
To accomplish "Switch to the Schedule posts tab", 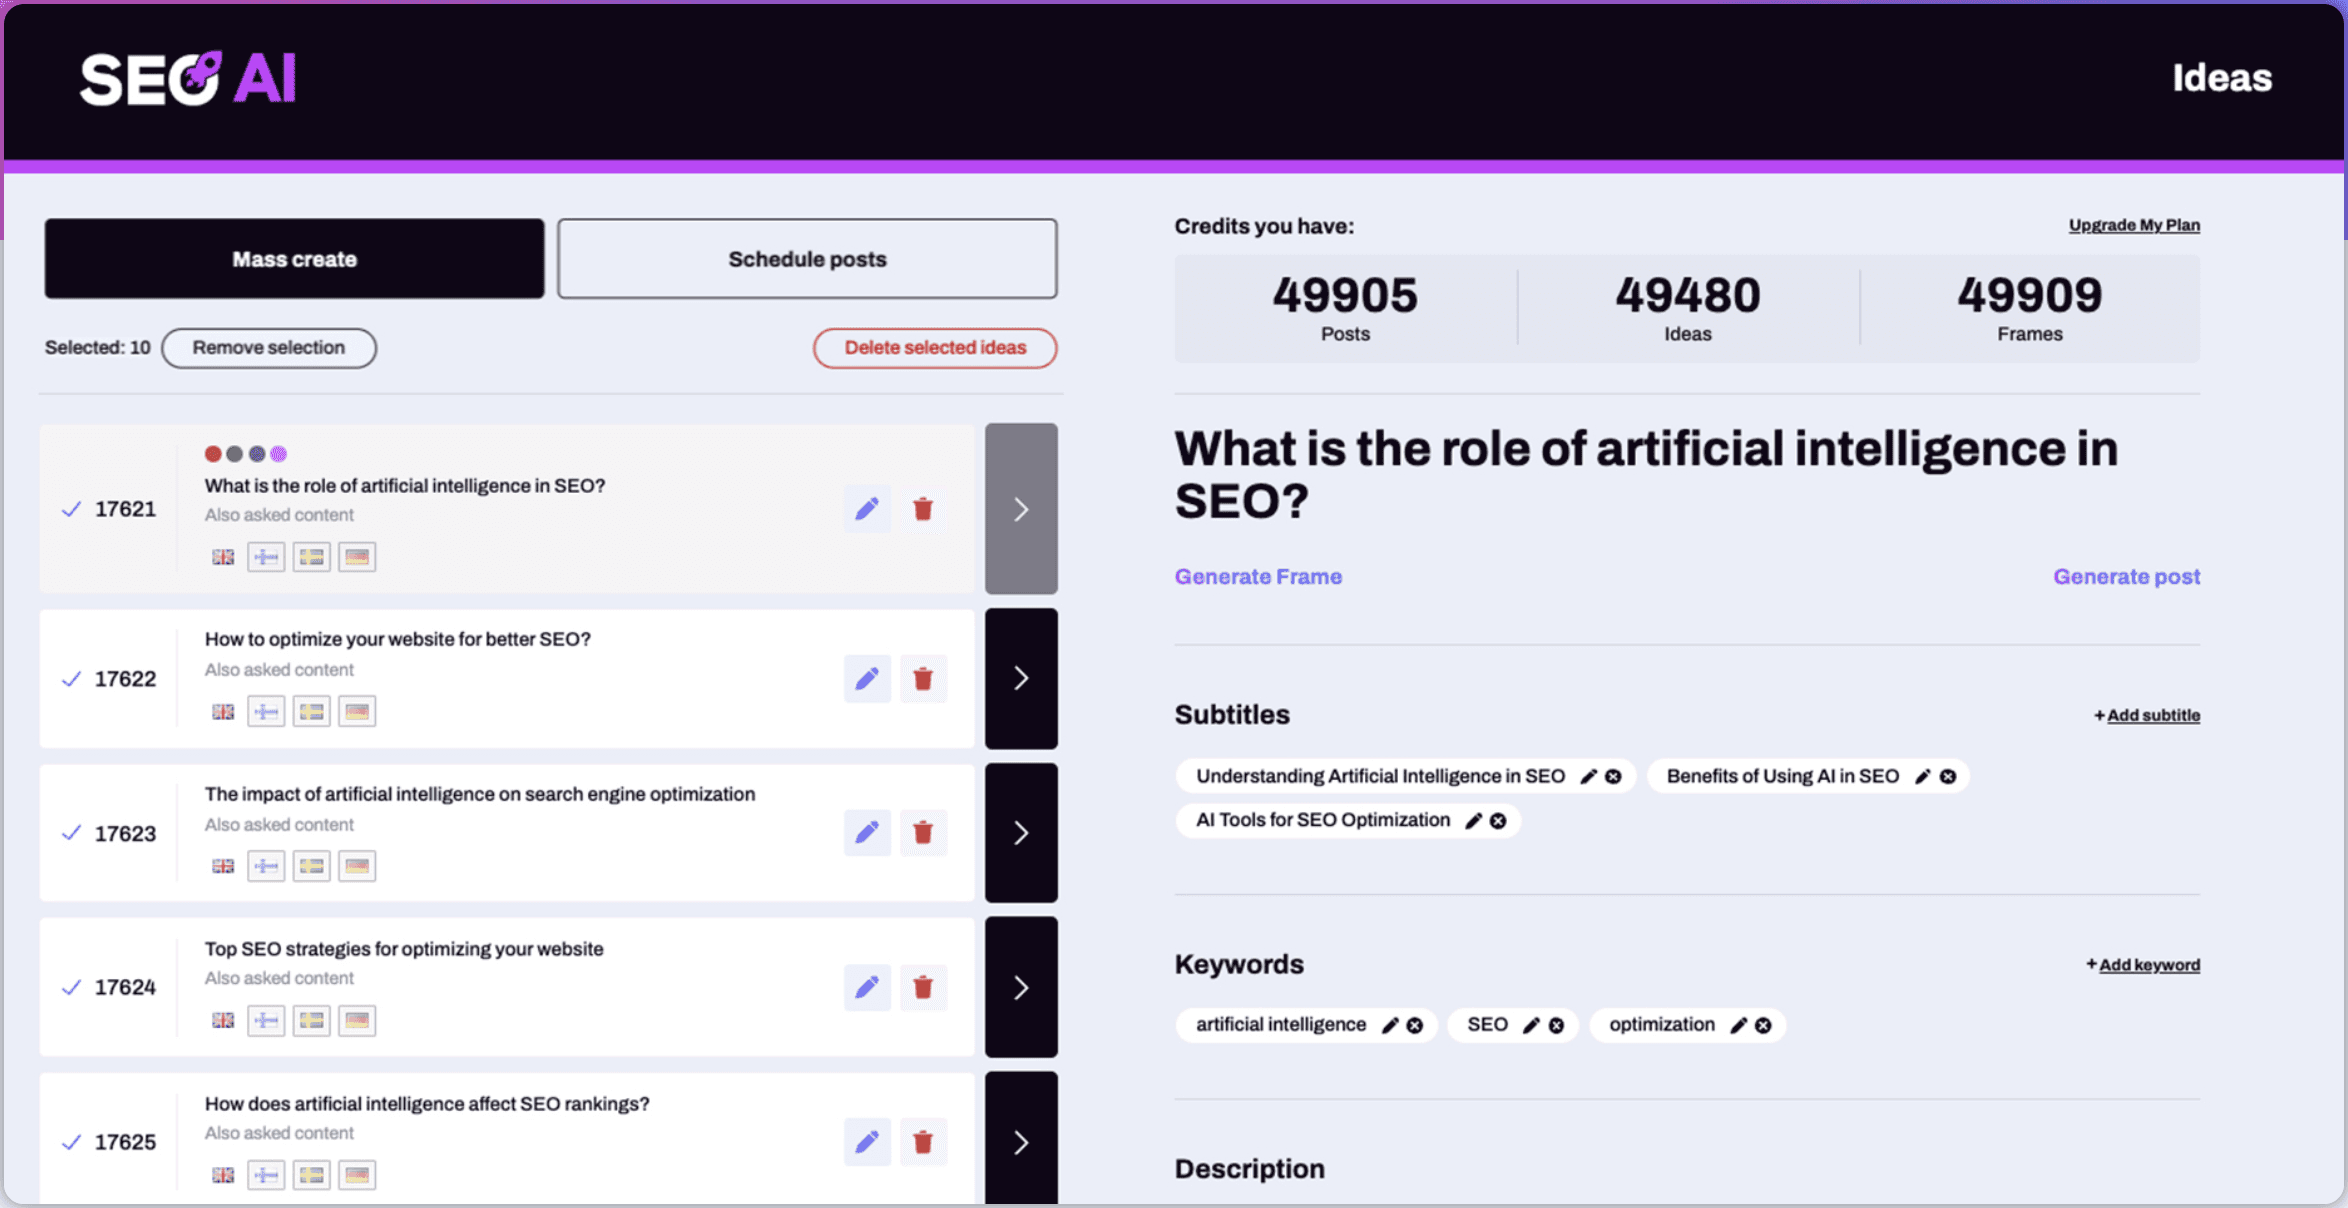I will coord(807,259).
